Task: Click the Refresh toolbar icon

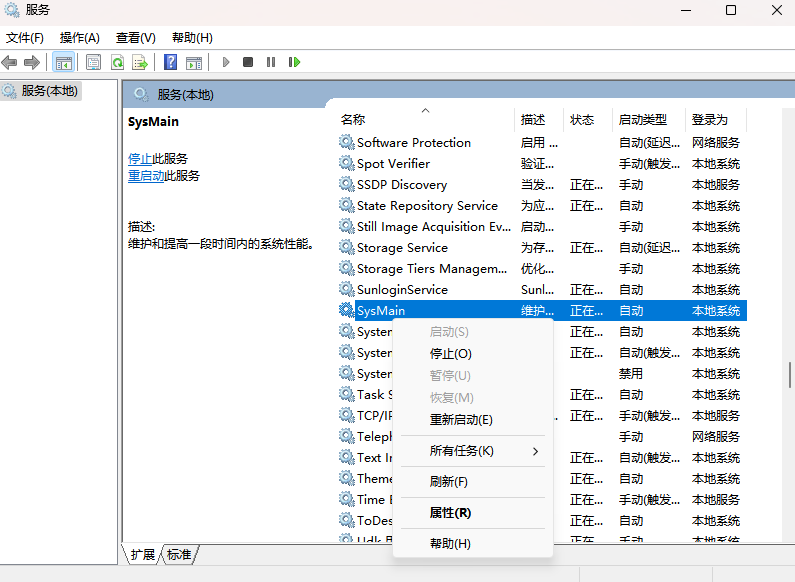Action: point(118,62)
